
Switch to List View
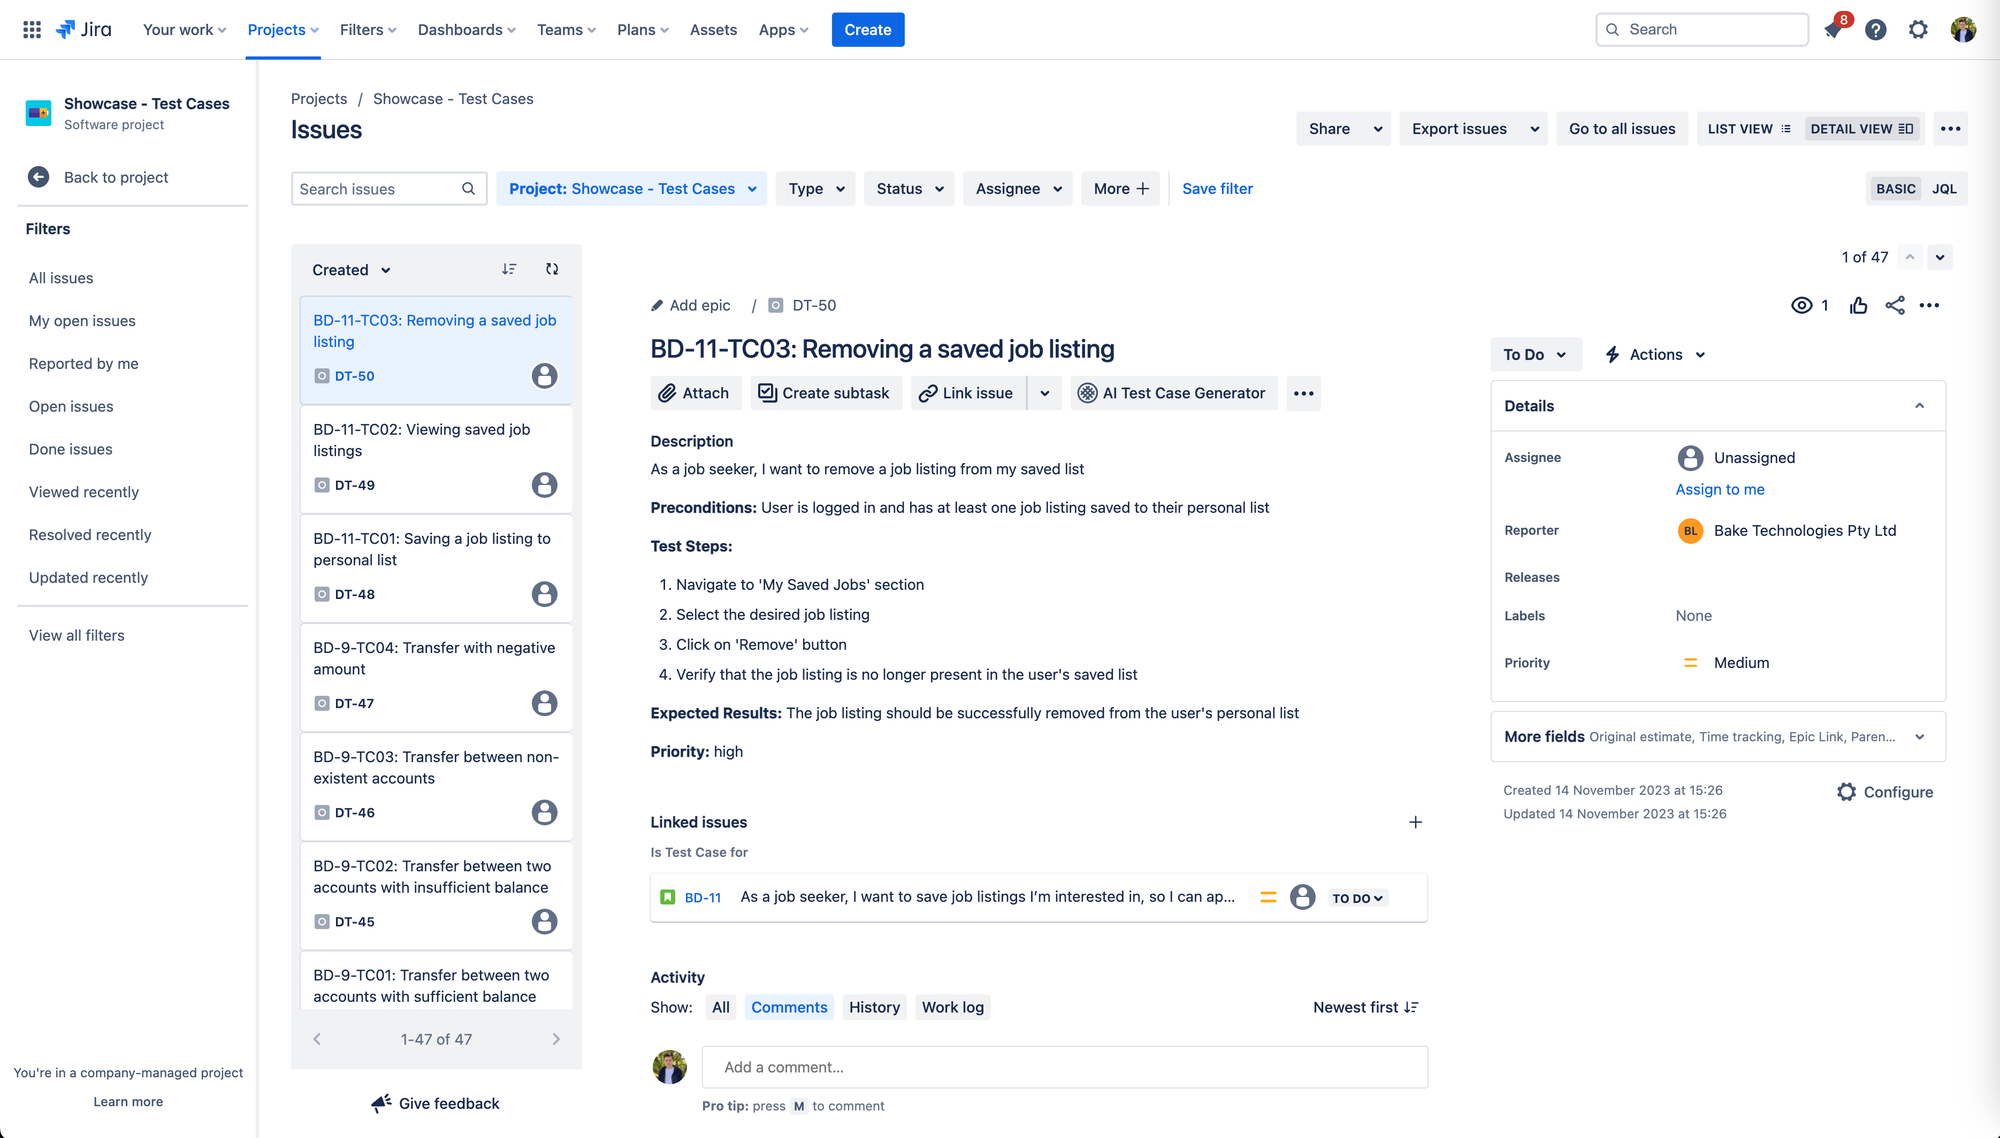(x=1749, y=129)
